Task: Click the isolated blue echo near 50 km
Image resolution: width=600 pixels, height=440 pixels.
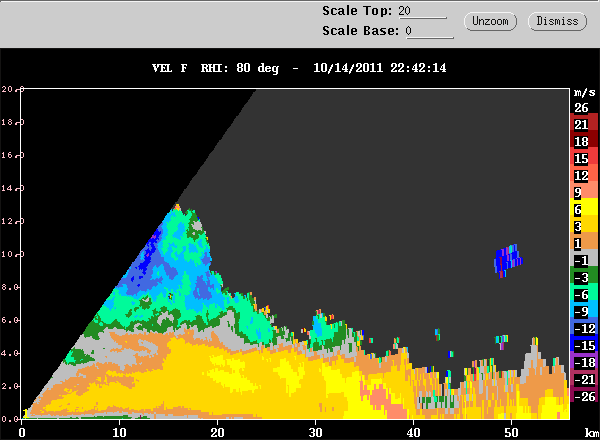Action: 508,261
